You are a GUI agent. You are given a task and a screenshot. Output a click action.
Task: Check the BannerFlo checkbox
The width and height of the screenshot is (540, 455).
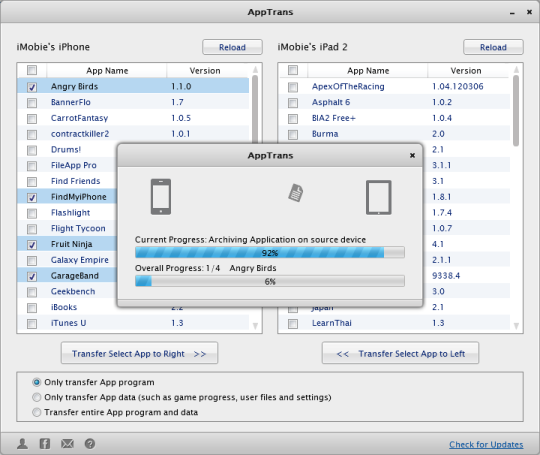(x=32, y=103)
